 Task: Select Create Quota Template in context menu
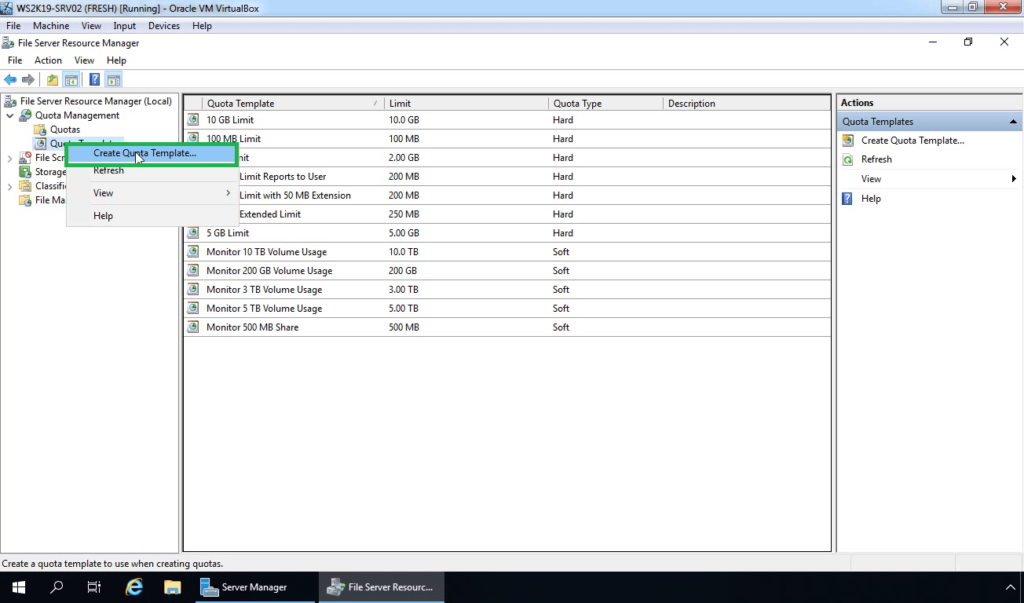(152, 154)
